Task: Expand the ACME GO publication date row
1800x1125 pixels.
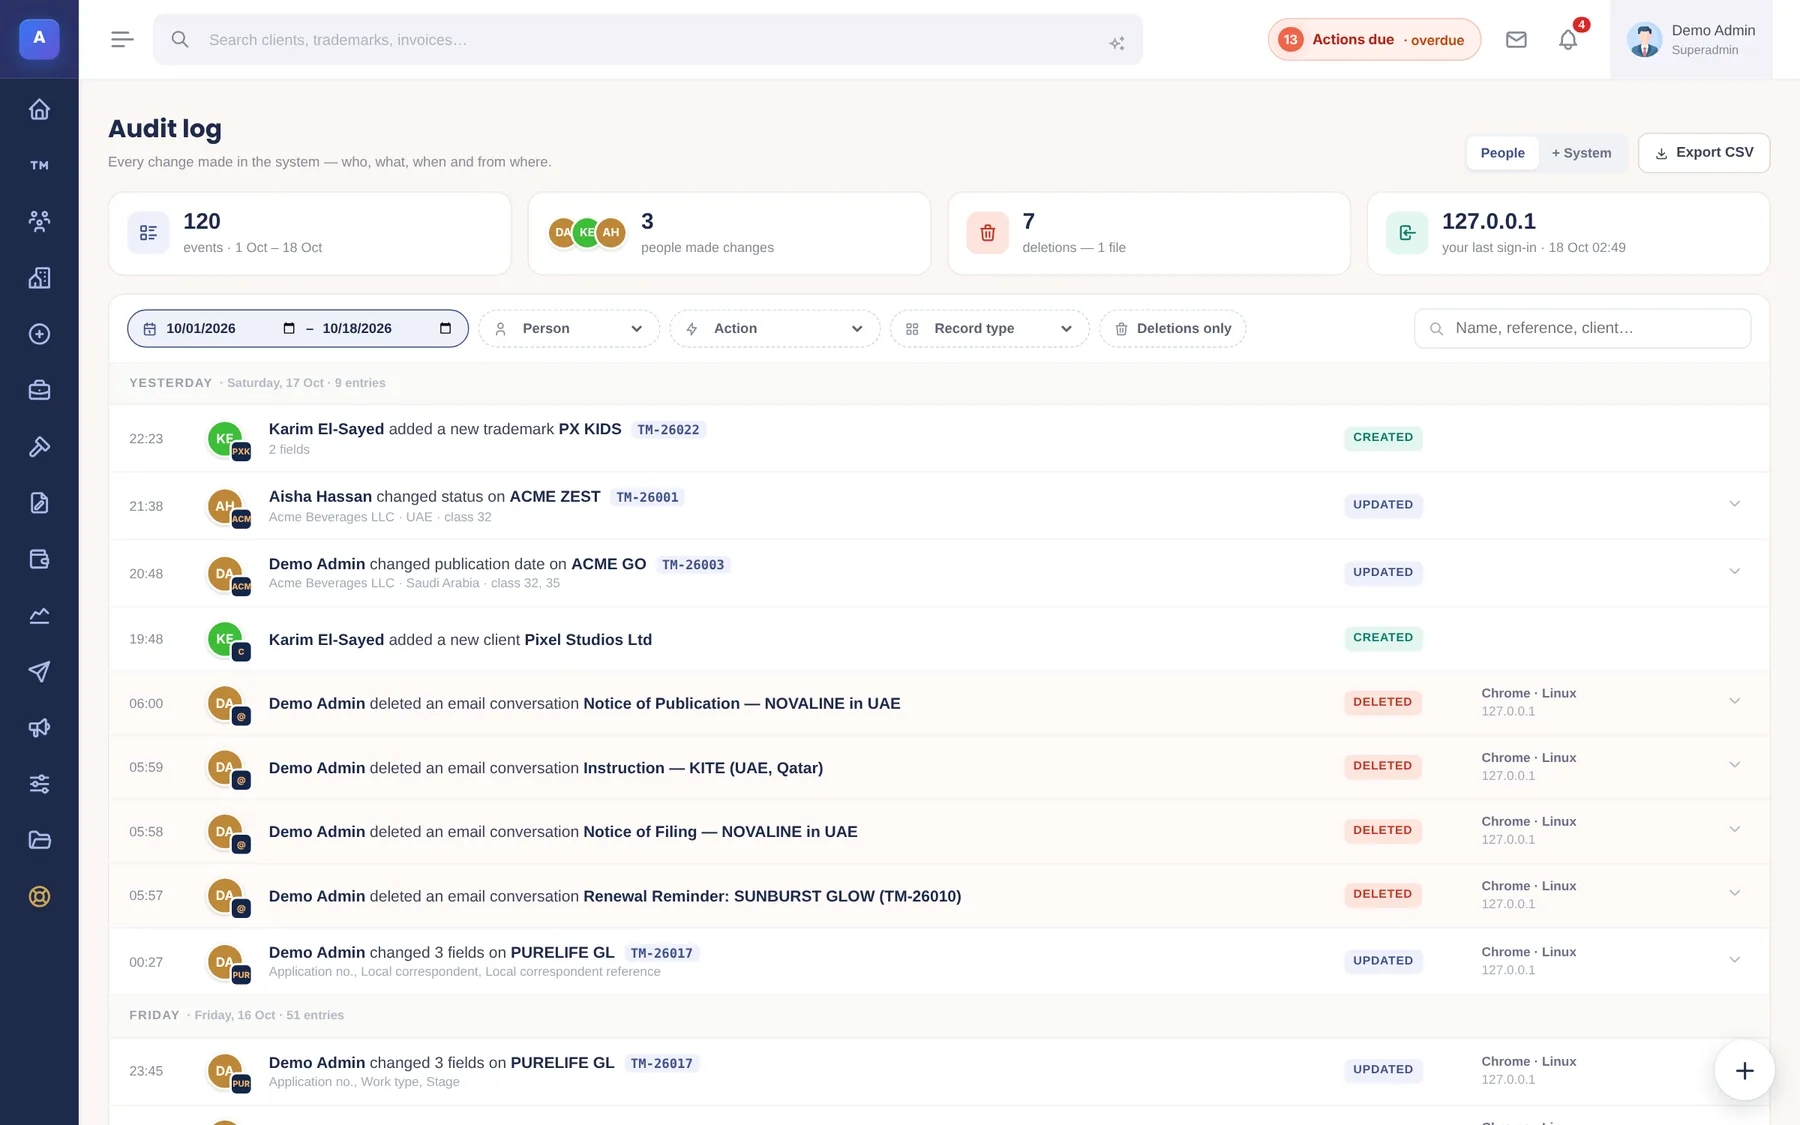Action: [1735, 571]
